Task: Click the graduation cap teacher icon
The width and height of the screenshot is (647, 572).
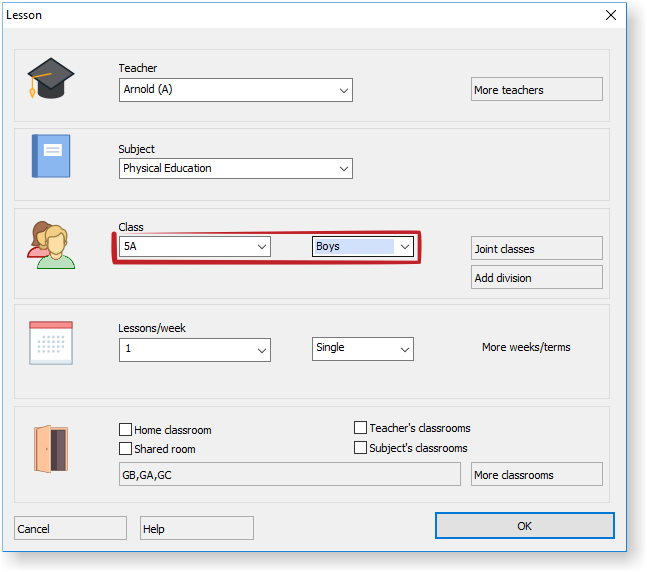Action: pyautogui.click(x=50, y=79)
